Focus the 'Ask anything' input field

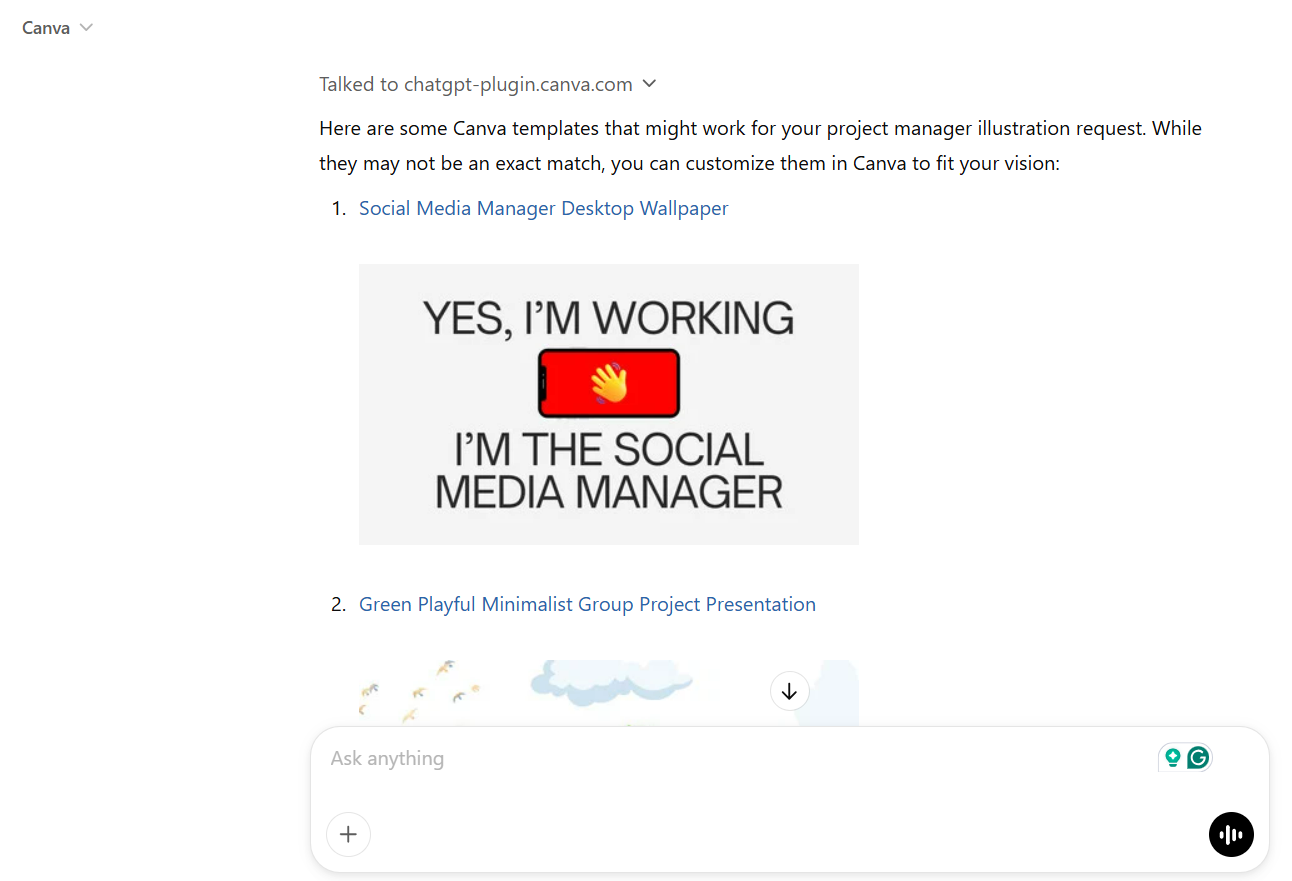click(x=740, y=758)
